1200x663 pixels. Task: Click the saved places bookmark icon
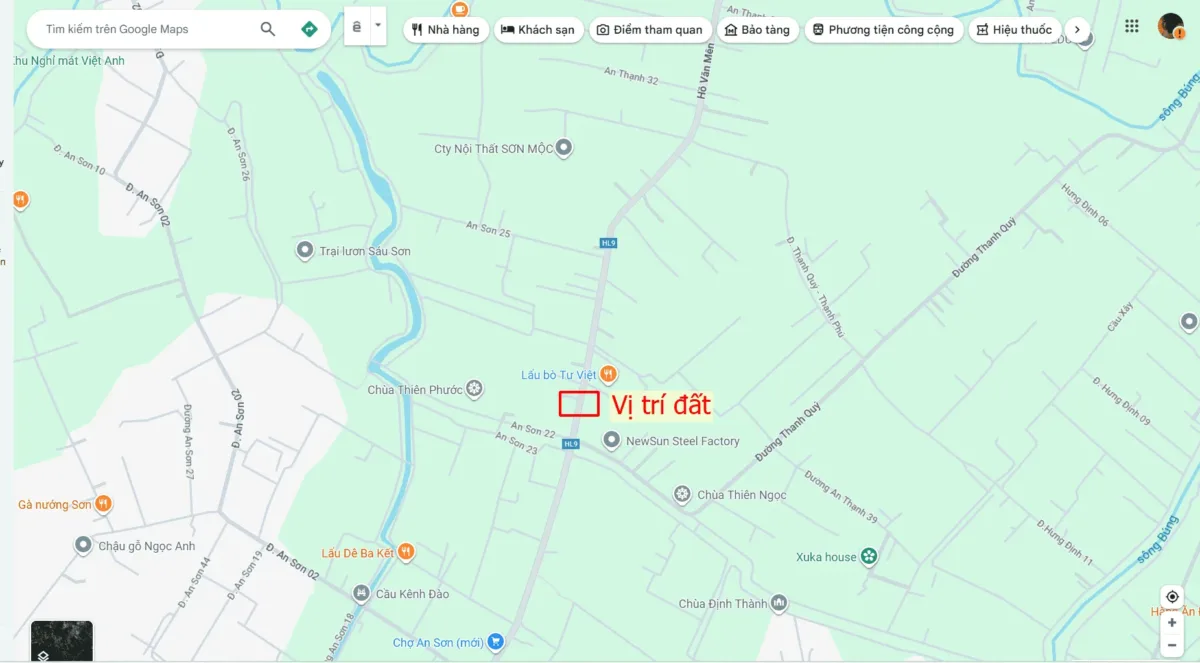[x=357, y=27]
